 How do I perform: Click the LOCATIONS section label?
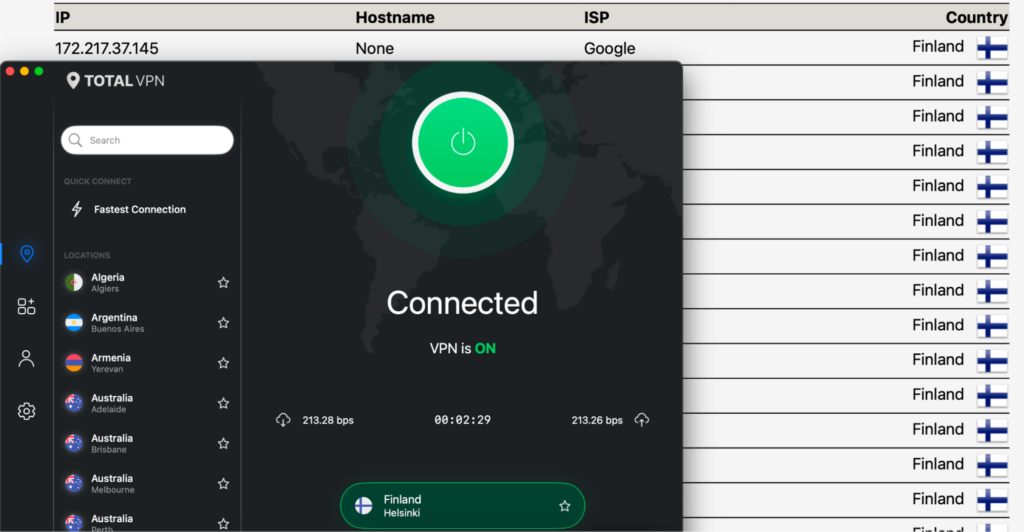(87, 255)
